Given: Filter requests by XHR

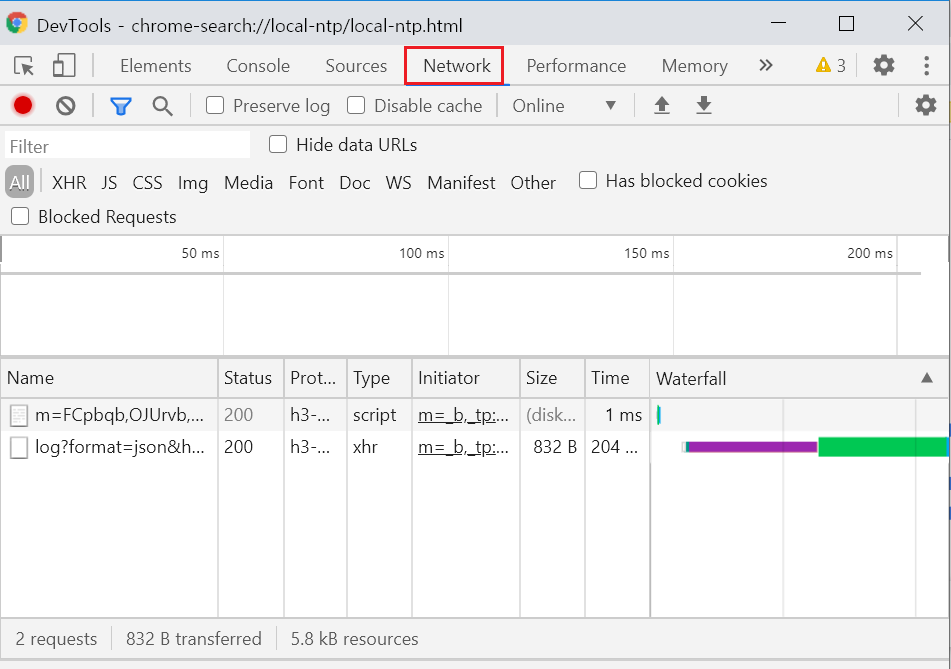Looking at the screenshot, I should (x=69, y=183).
